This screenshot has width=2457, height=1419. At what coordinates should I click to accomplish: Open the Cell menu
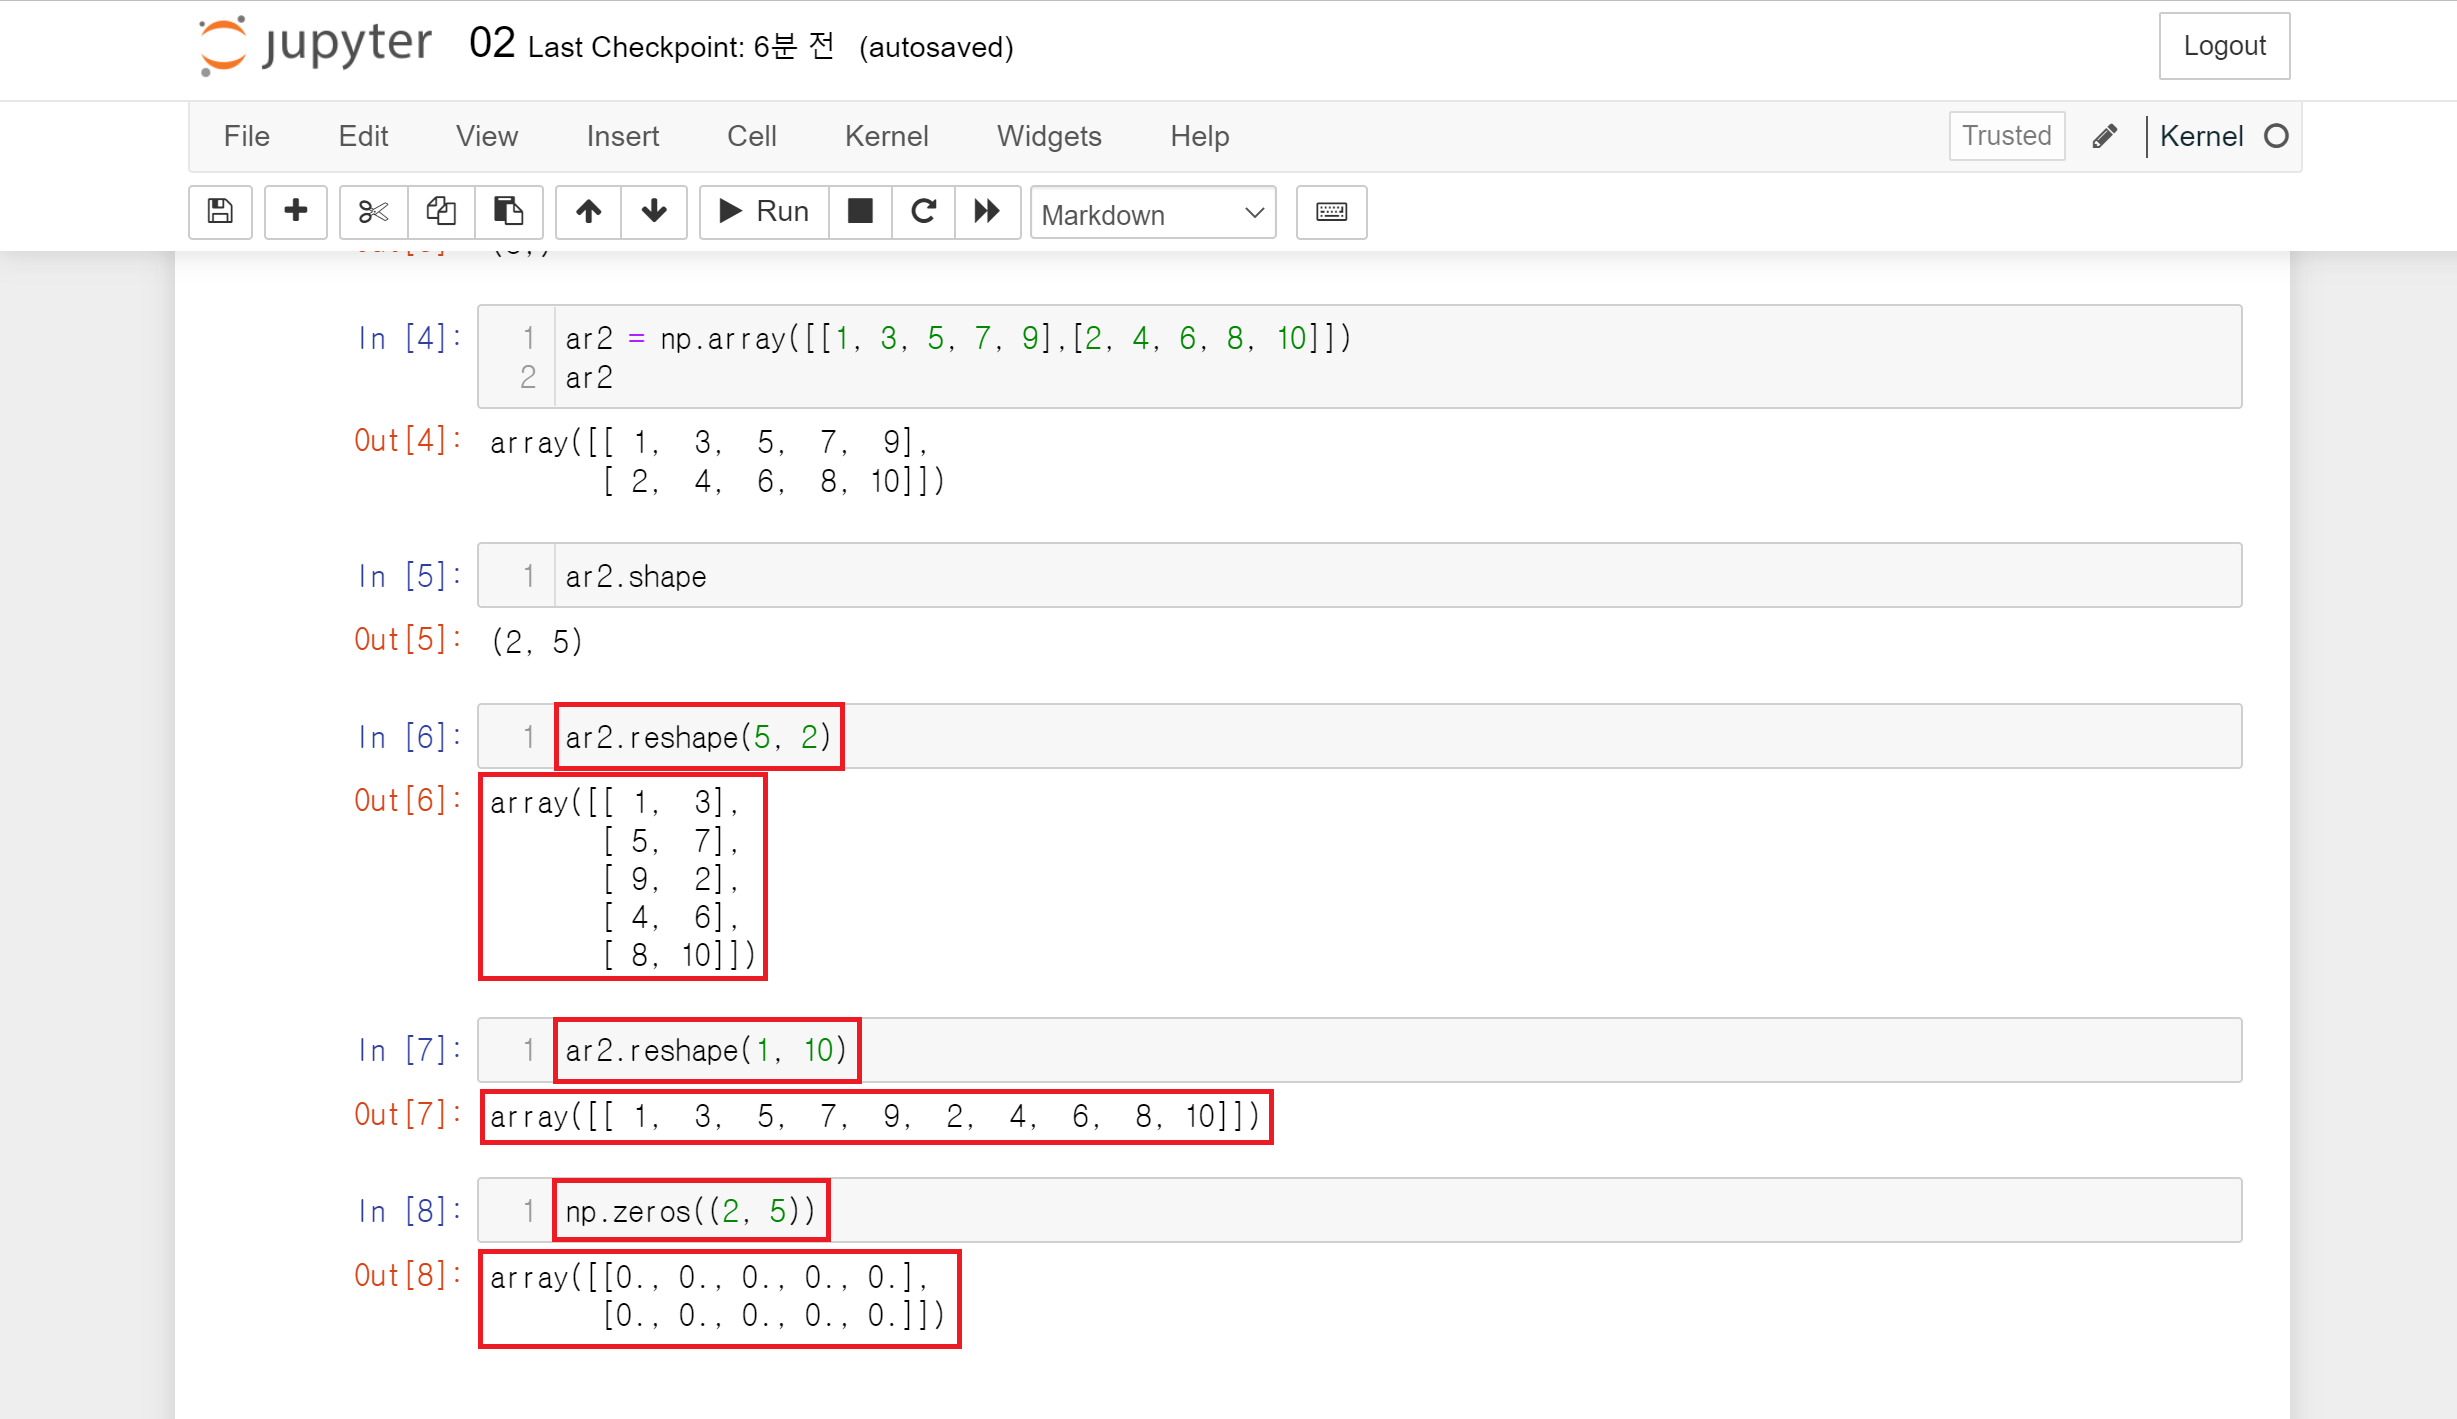(x=751, y=136)
